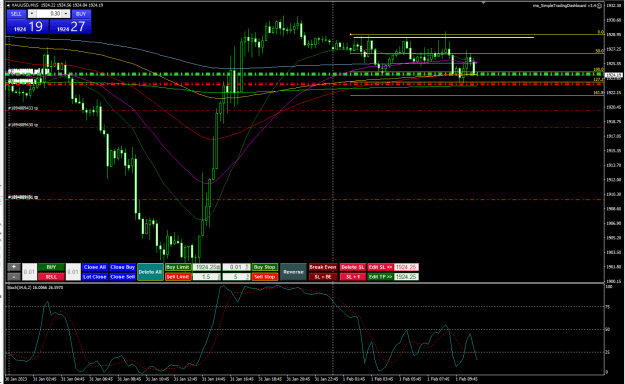Click the plus button on the dashboard panel
This screenshot has width=625, height=384.
tap(14, 267)
